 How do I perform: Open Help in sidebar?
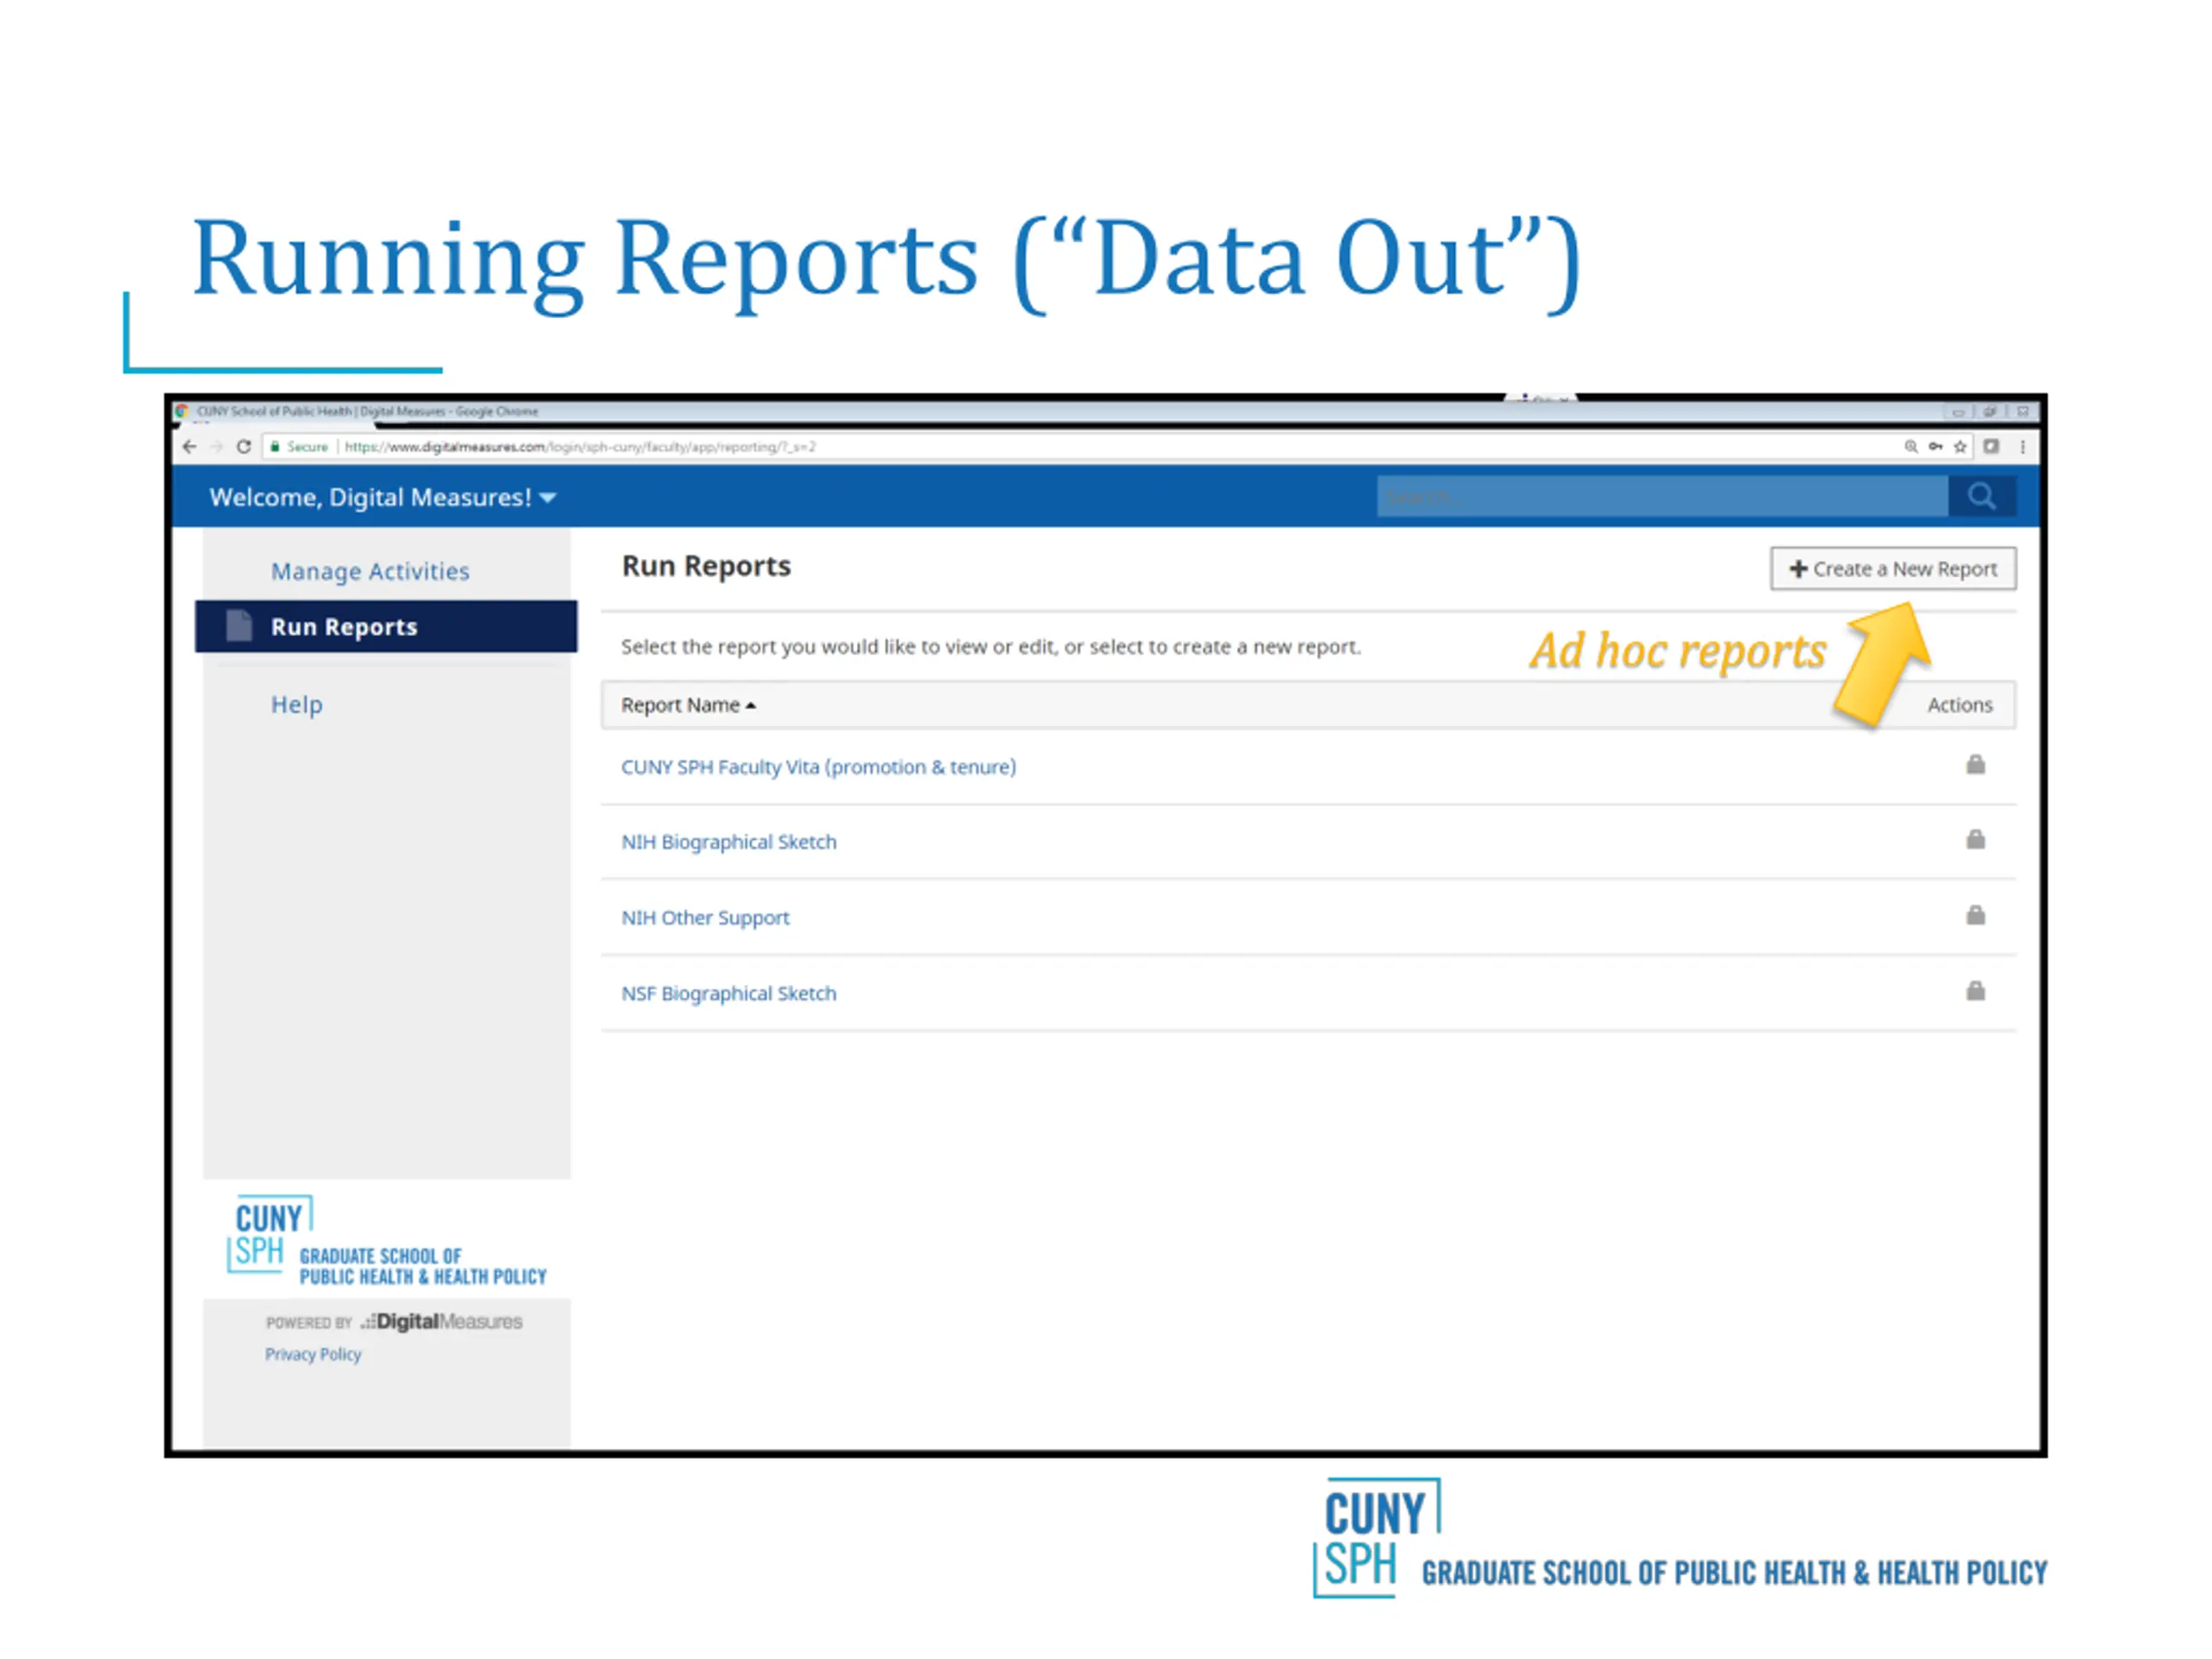coord(297,704)
